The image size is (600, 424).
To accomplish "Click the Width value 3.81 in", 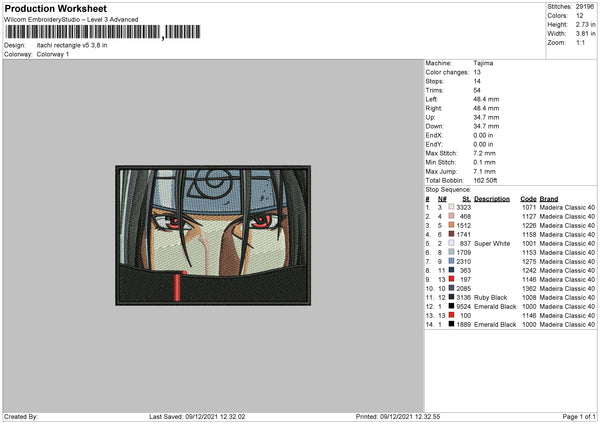I will [x=586, y=34].
